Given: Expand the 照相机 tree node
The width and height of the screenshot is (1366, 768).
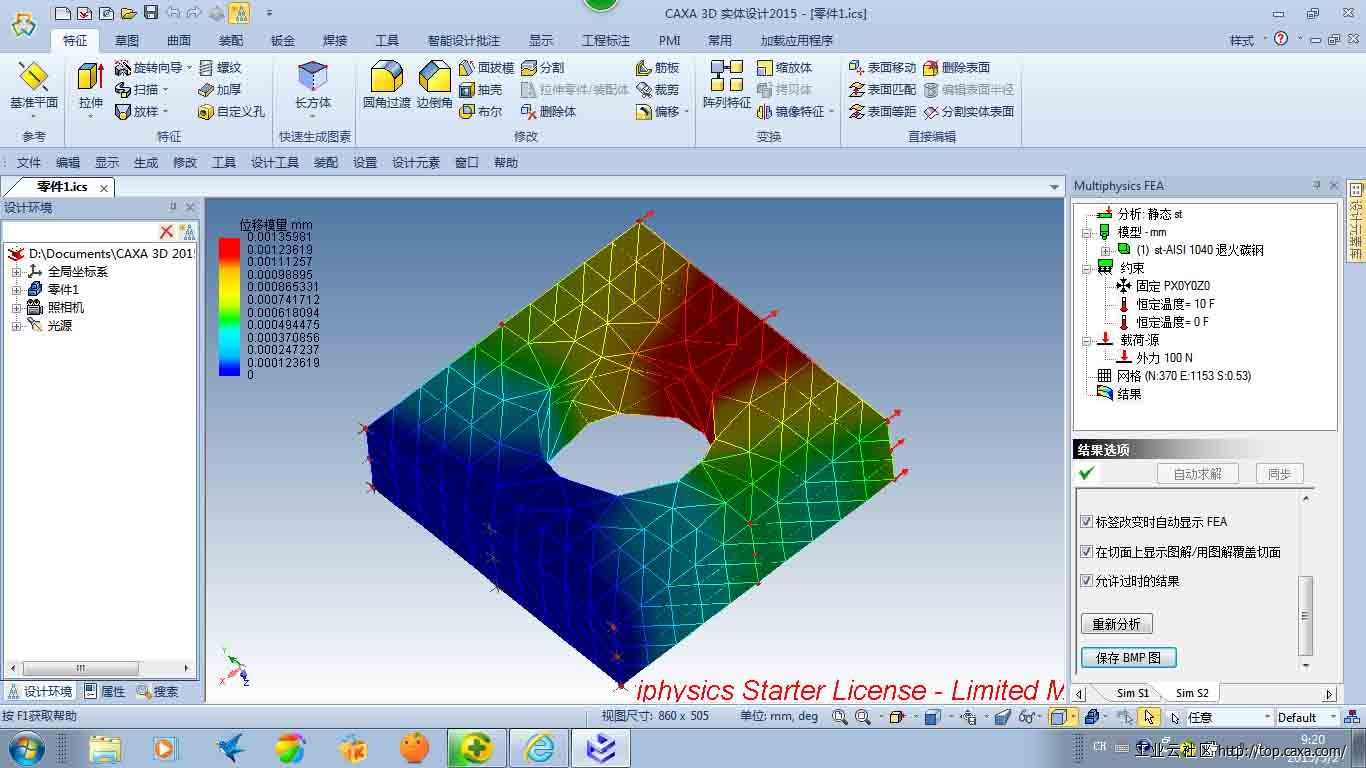Looking at the screenshot, I should [x=16, y=308].
